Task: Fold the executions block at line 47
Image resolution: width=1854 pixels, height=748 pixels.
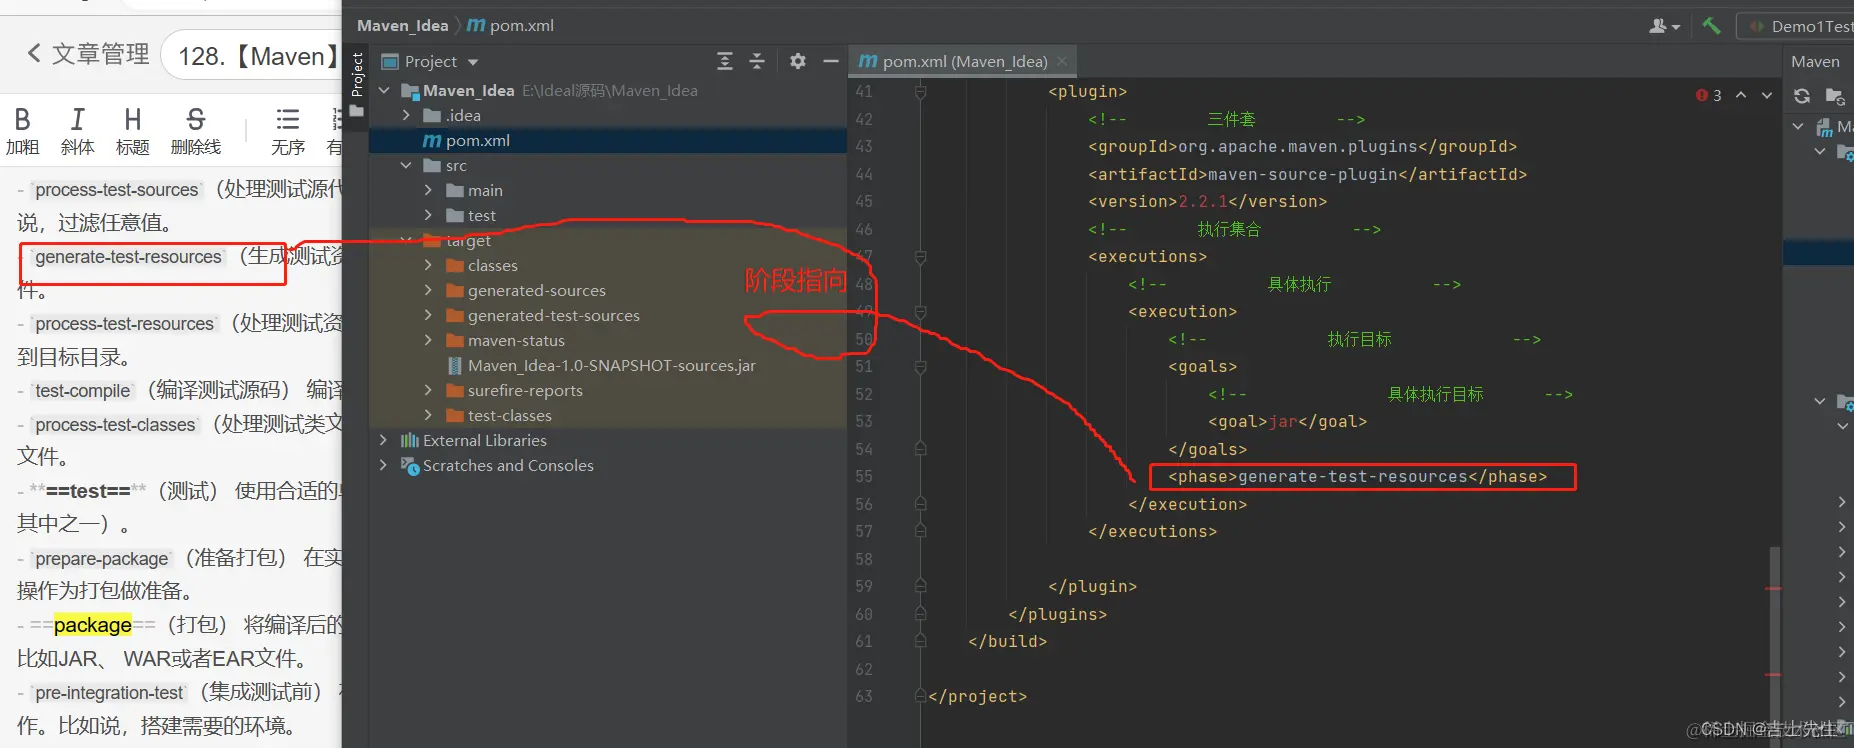Action: (920, 257)
